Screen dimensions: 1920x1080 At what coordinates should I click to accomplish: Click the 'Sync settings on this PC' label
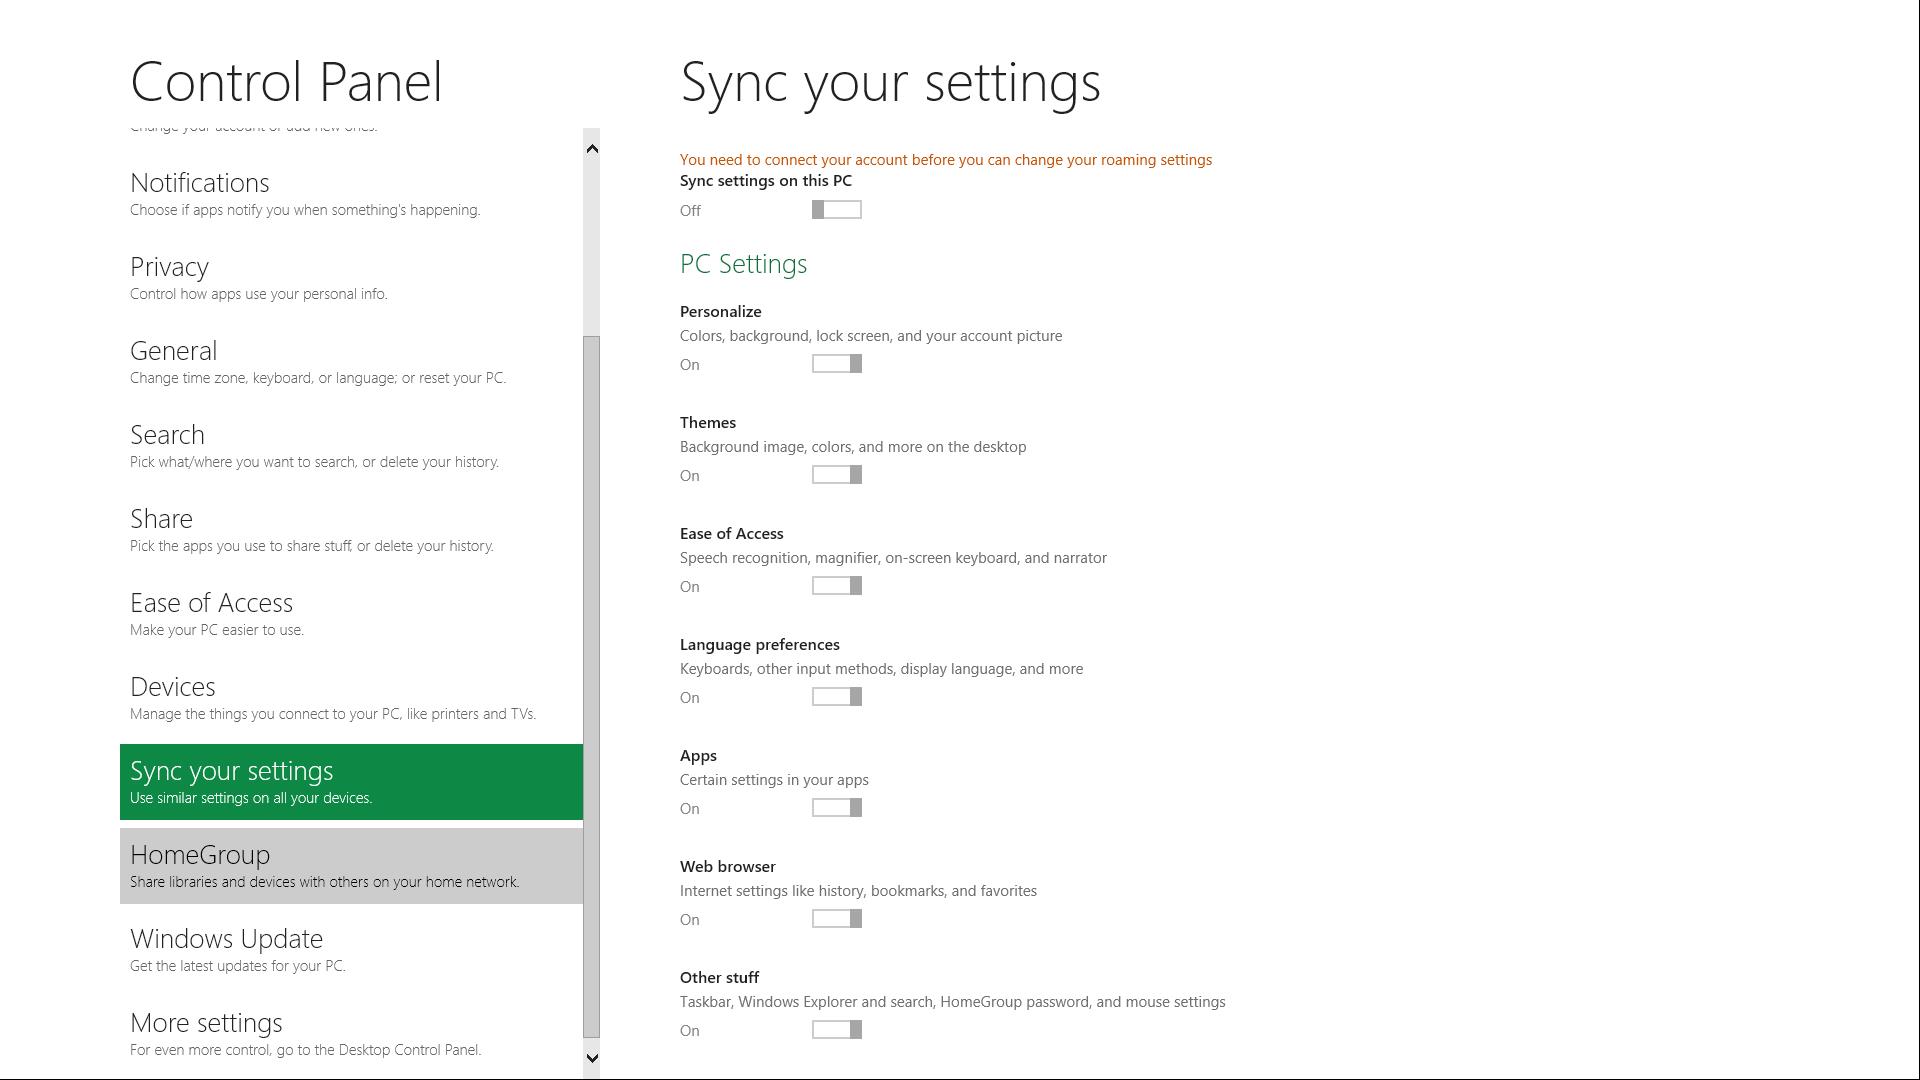pyautogui.click(x=766, y=181)
